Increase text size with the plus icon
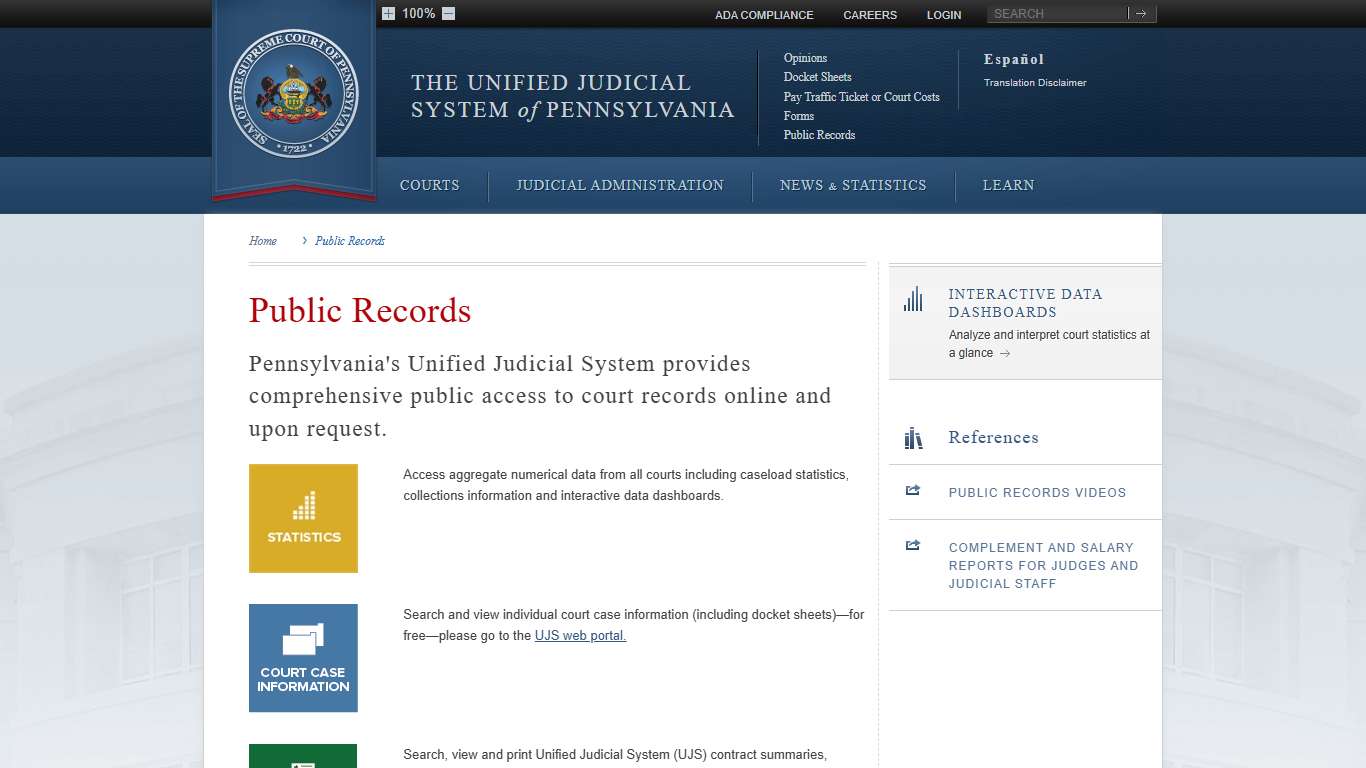The width and height of the screenshot is (1366, 768). click(389, 14)
